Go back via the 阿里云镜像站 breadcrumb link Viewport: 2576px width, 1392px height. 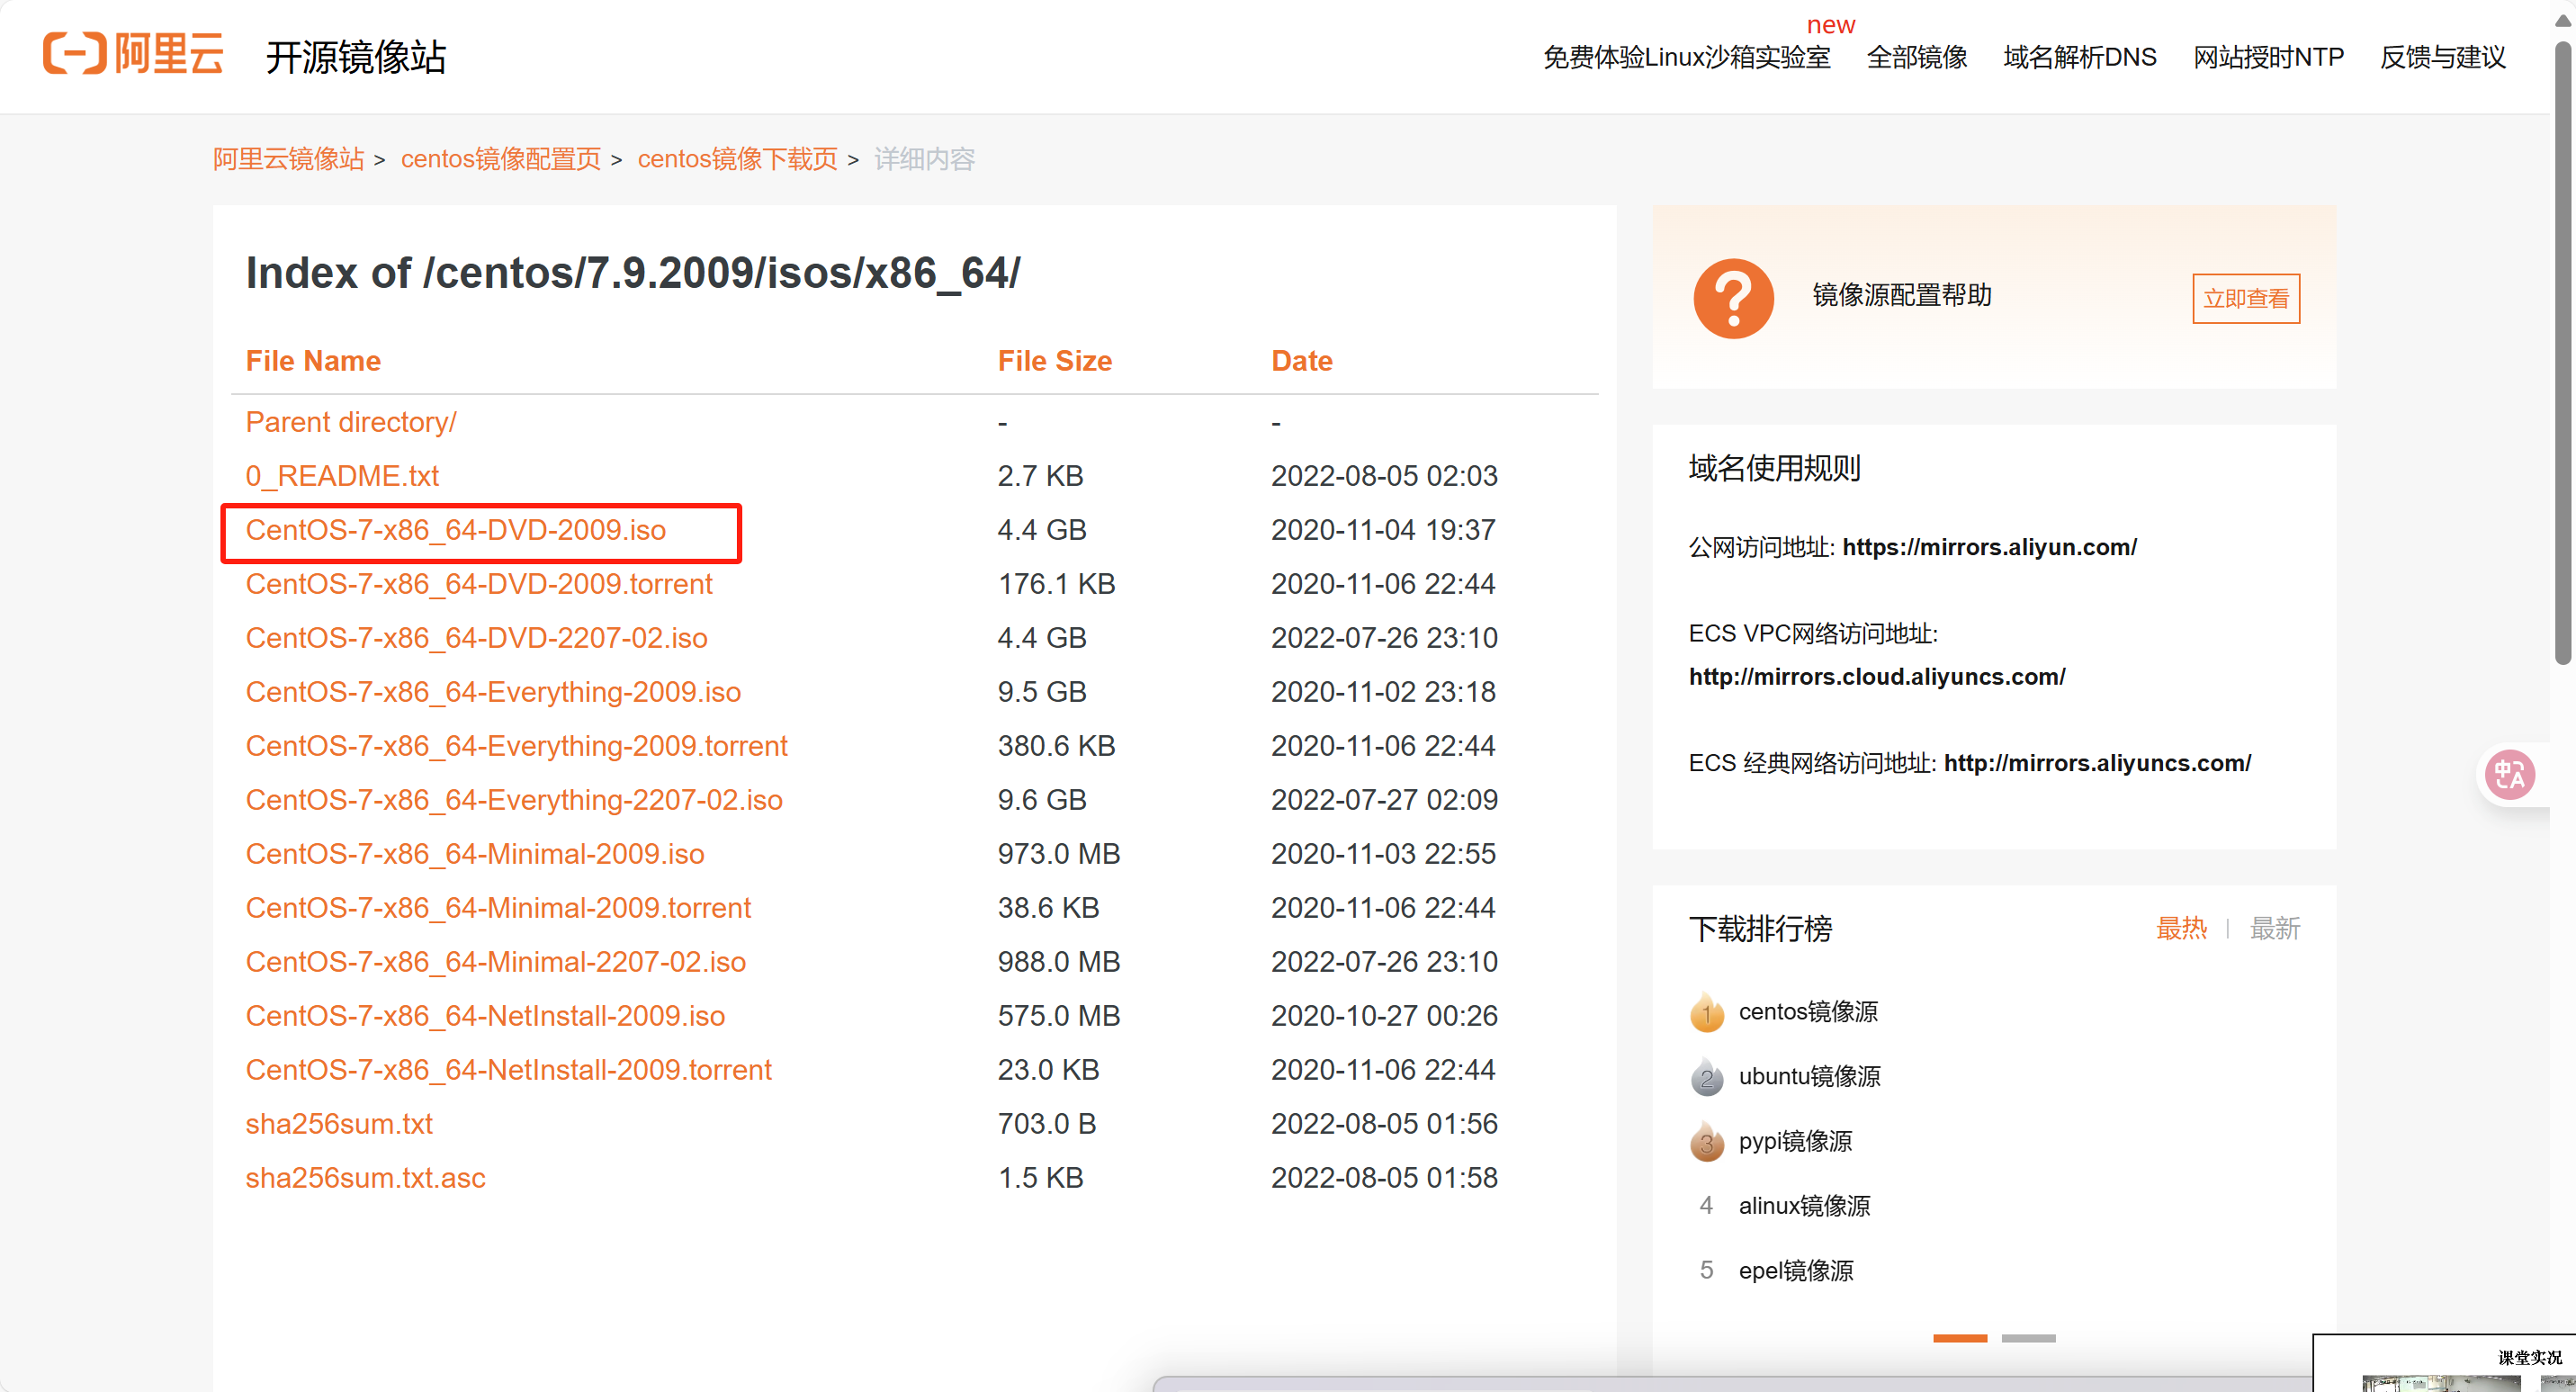pyautogui.click(x=287, y=159)
